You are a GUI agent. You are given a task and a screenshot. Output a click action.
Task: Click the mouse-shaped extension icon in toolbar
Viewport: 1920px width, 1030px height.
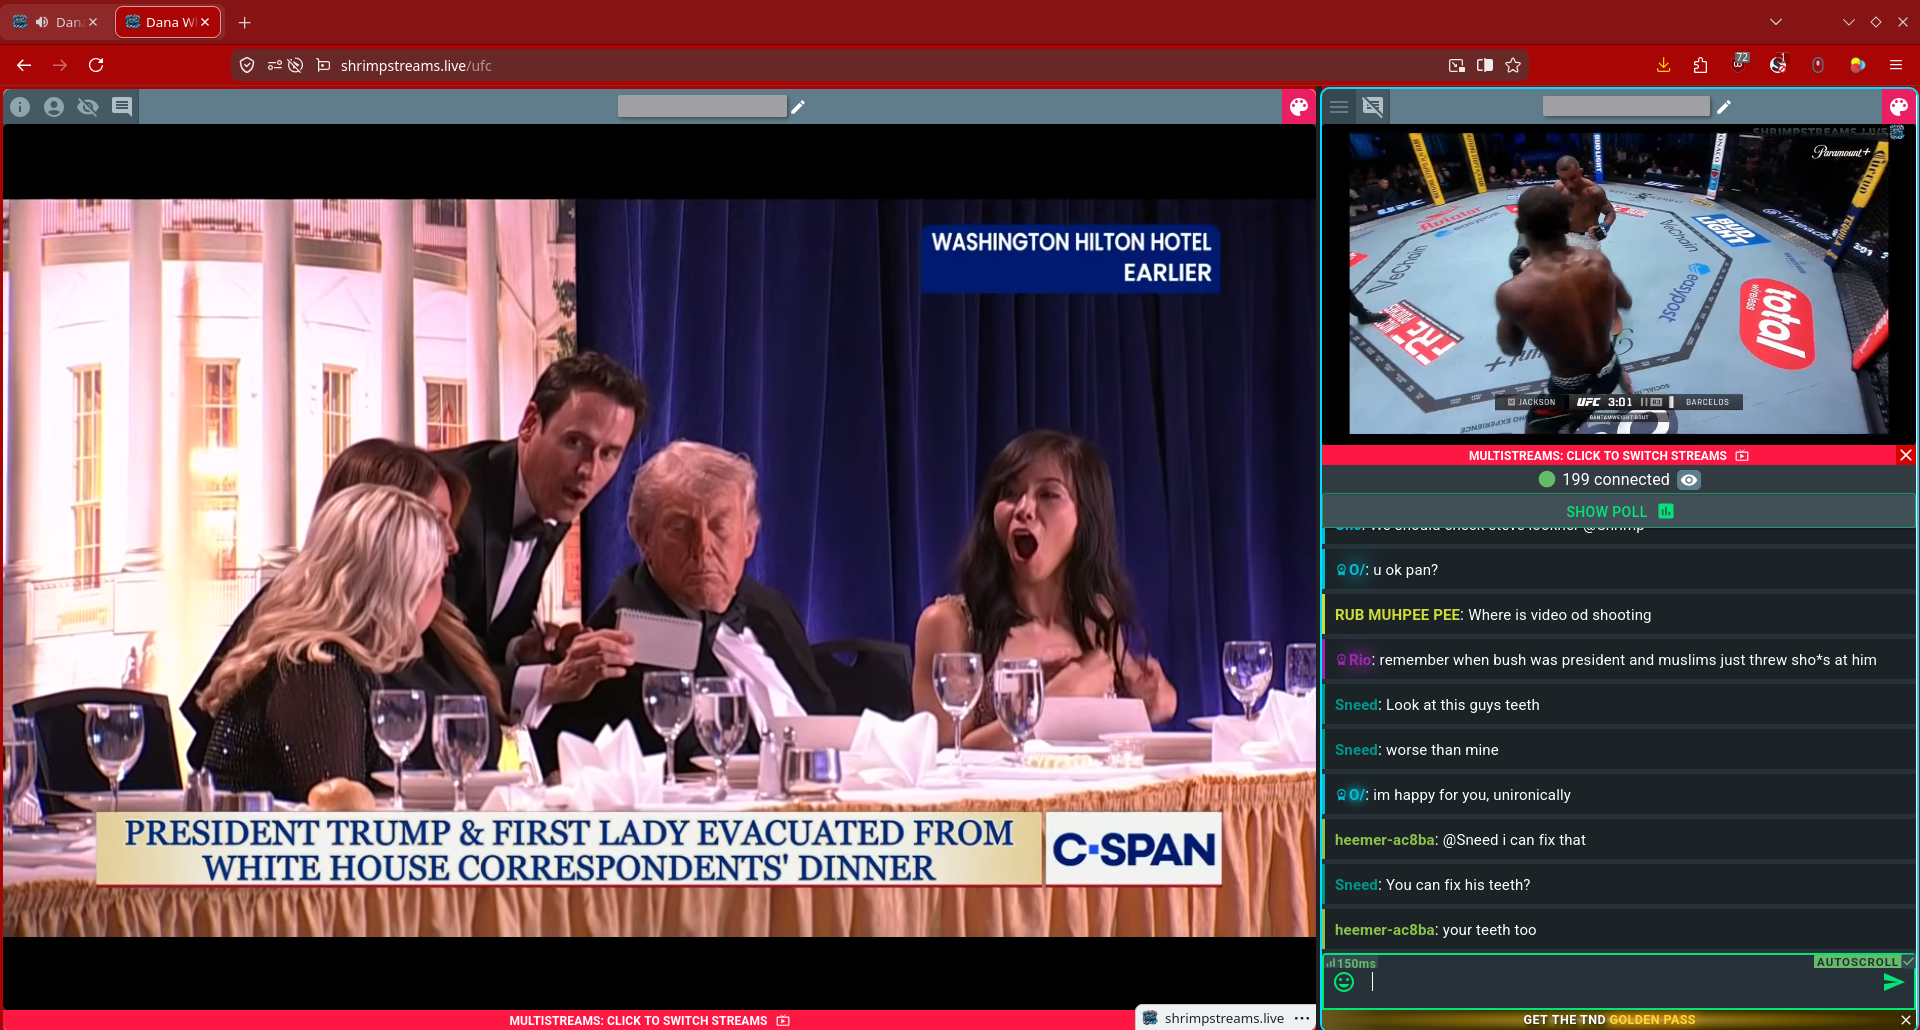[1818, 65]
